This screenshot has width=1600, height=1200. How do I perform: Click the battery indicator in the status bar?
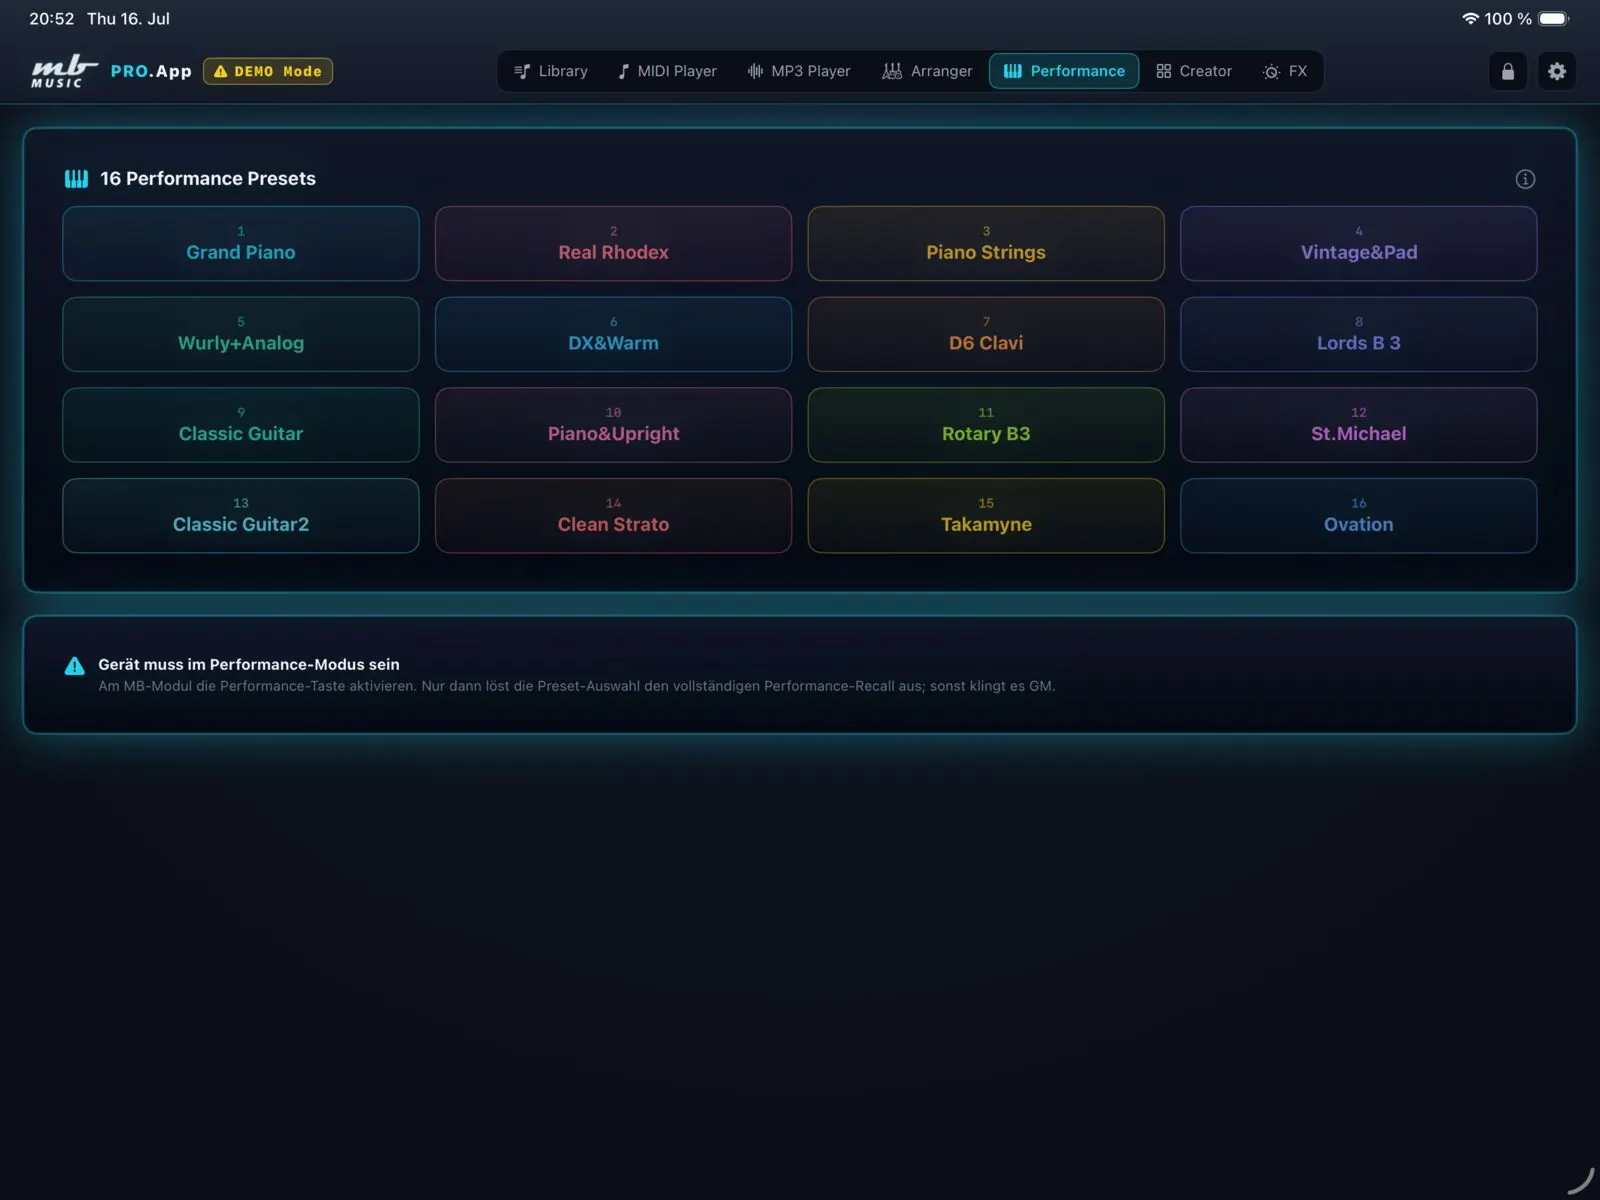click(1554, 19)
